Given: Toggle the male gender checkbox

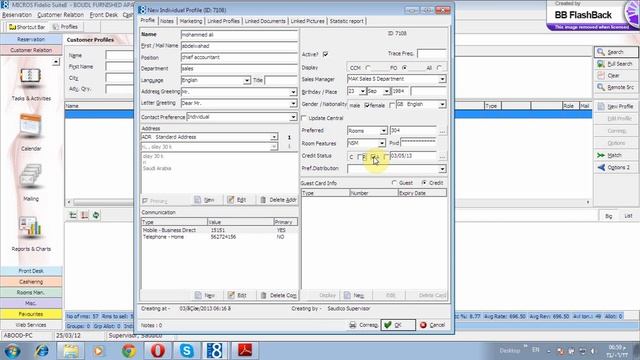Looking at the screenshot, I should [x=367, y=105].
